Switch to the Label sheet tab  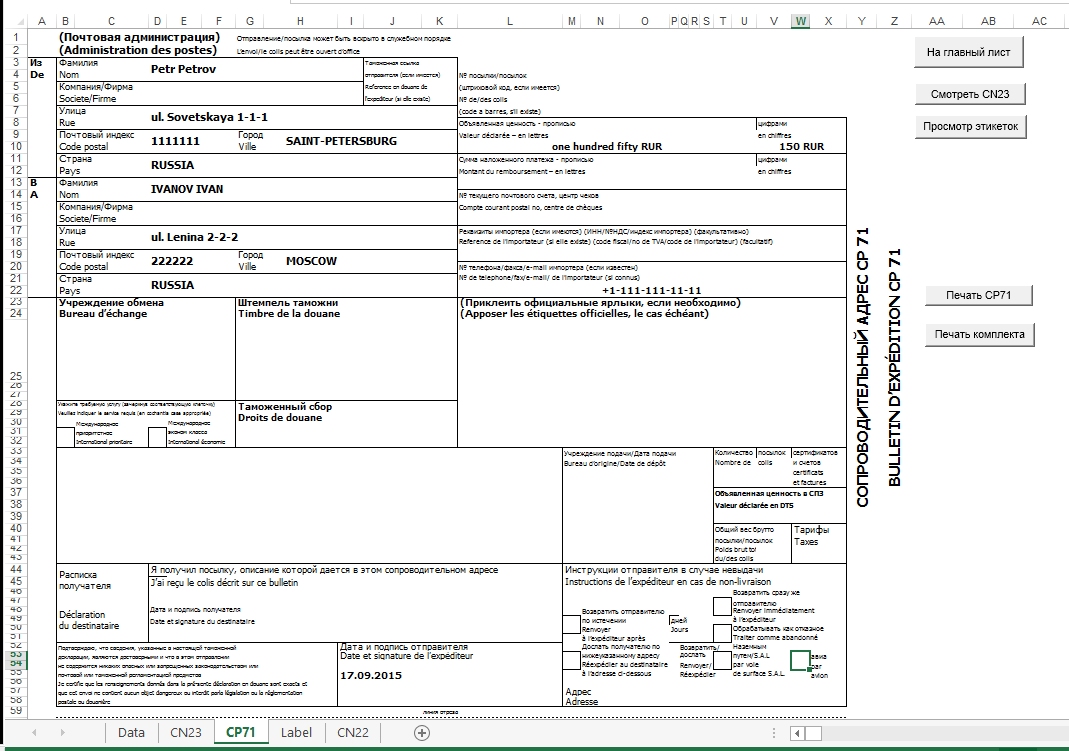296,733
